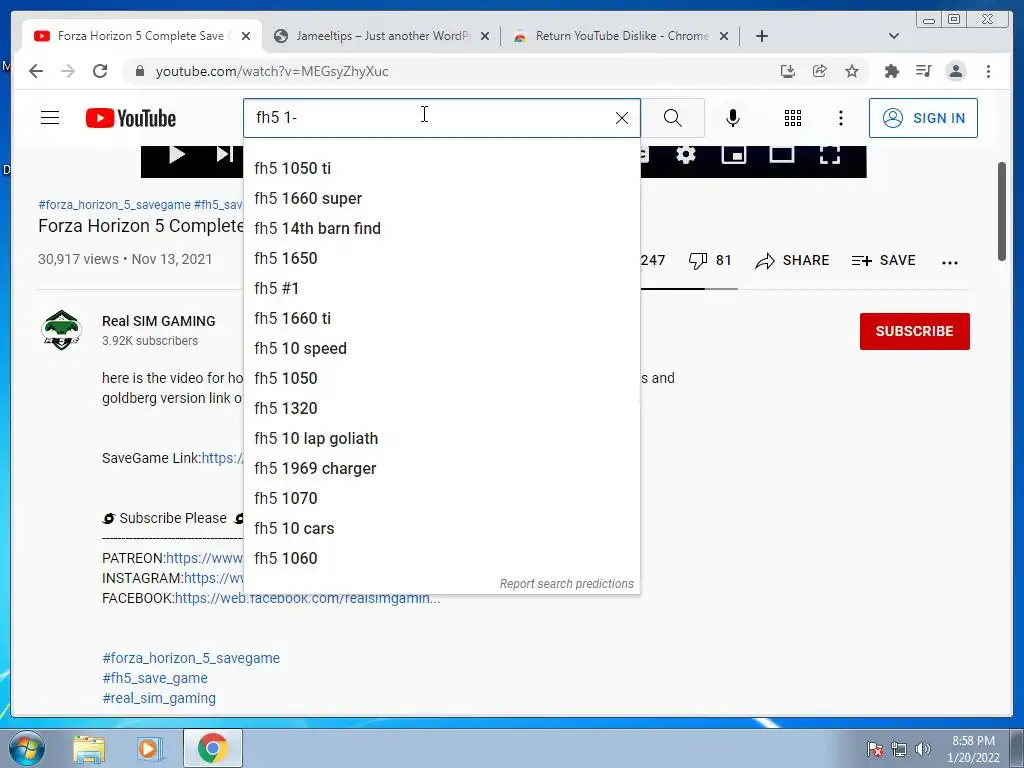Pick suggestion 'fh5 1969 charger'
The width and height of the screenshot is (1024, 768).
441,469
